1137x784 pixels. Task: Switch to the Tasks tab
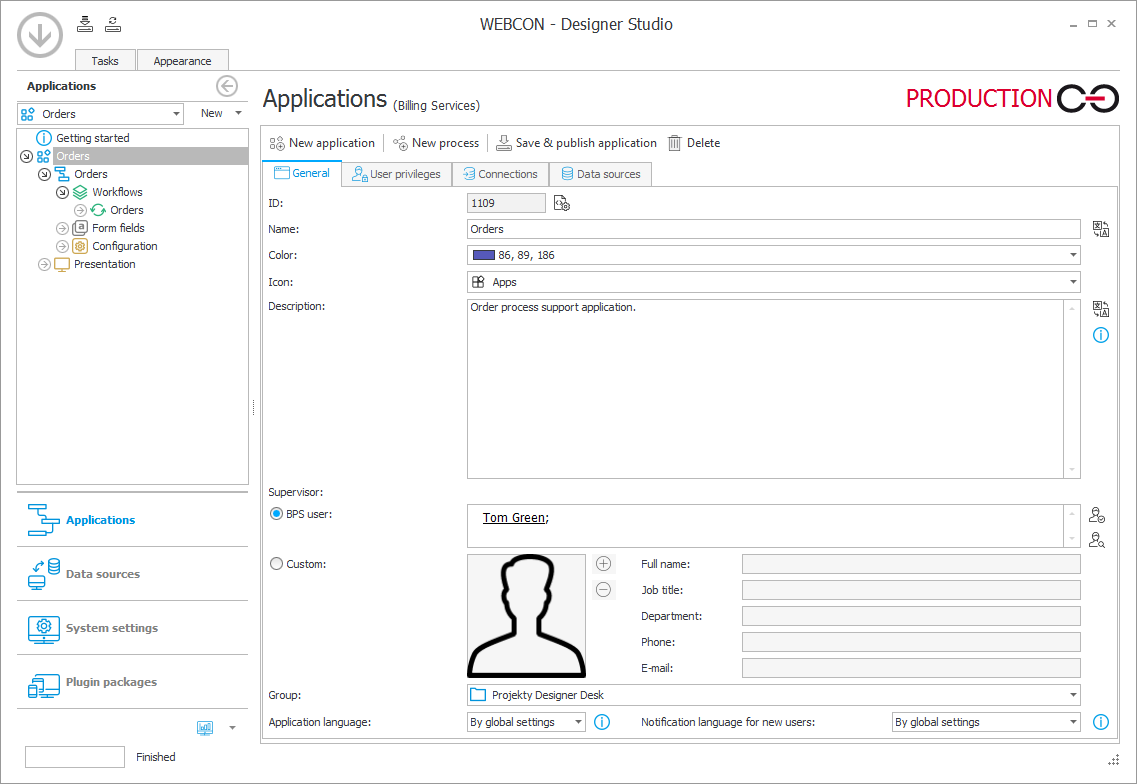tap(105, 61)
